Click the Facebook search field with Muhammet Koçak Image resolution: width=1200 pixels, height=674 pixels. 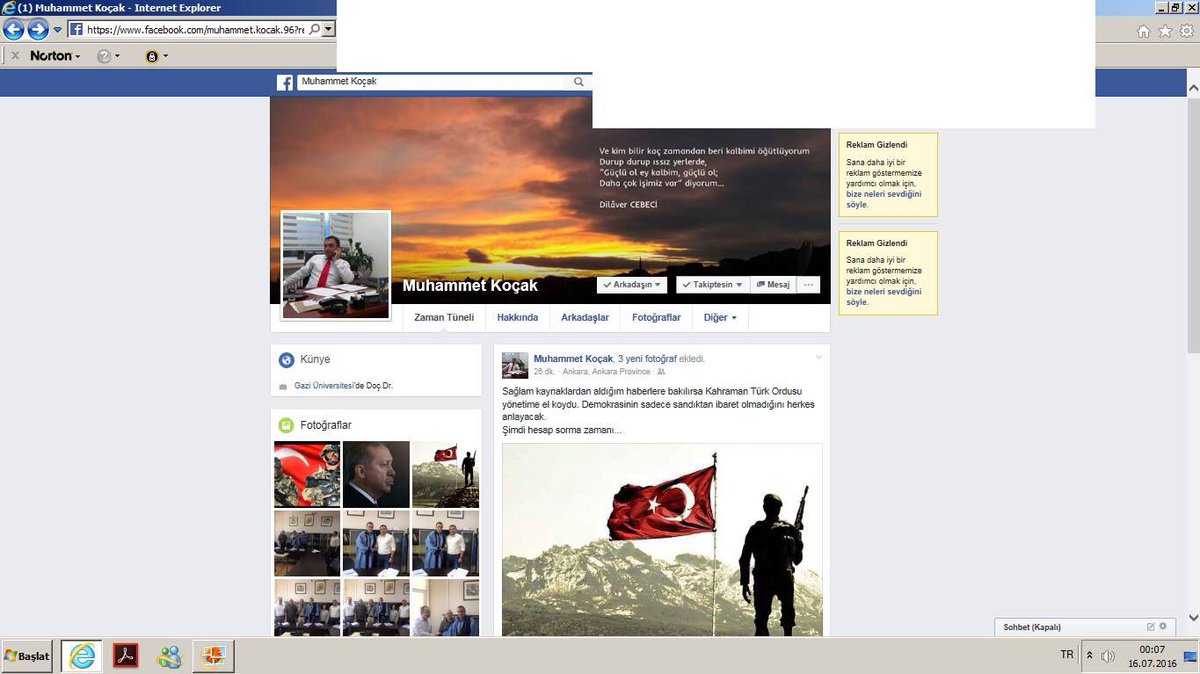[436, 82]
